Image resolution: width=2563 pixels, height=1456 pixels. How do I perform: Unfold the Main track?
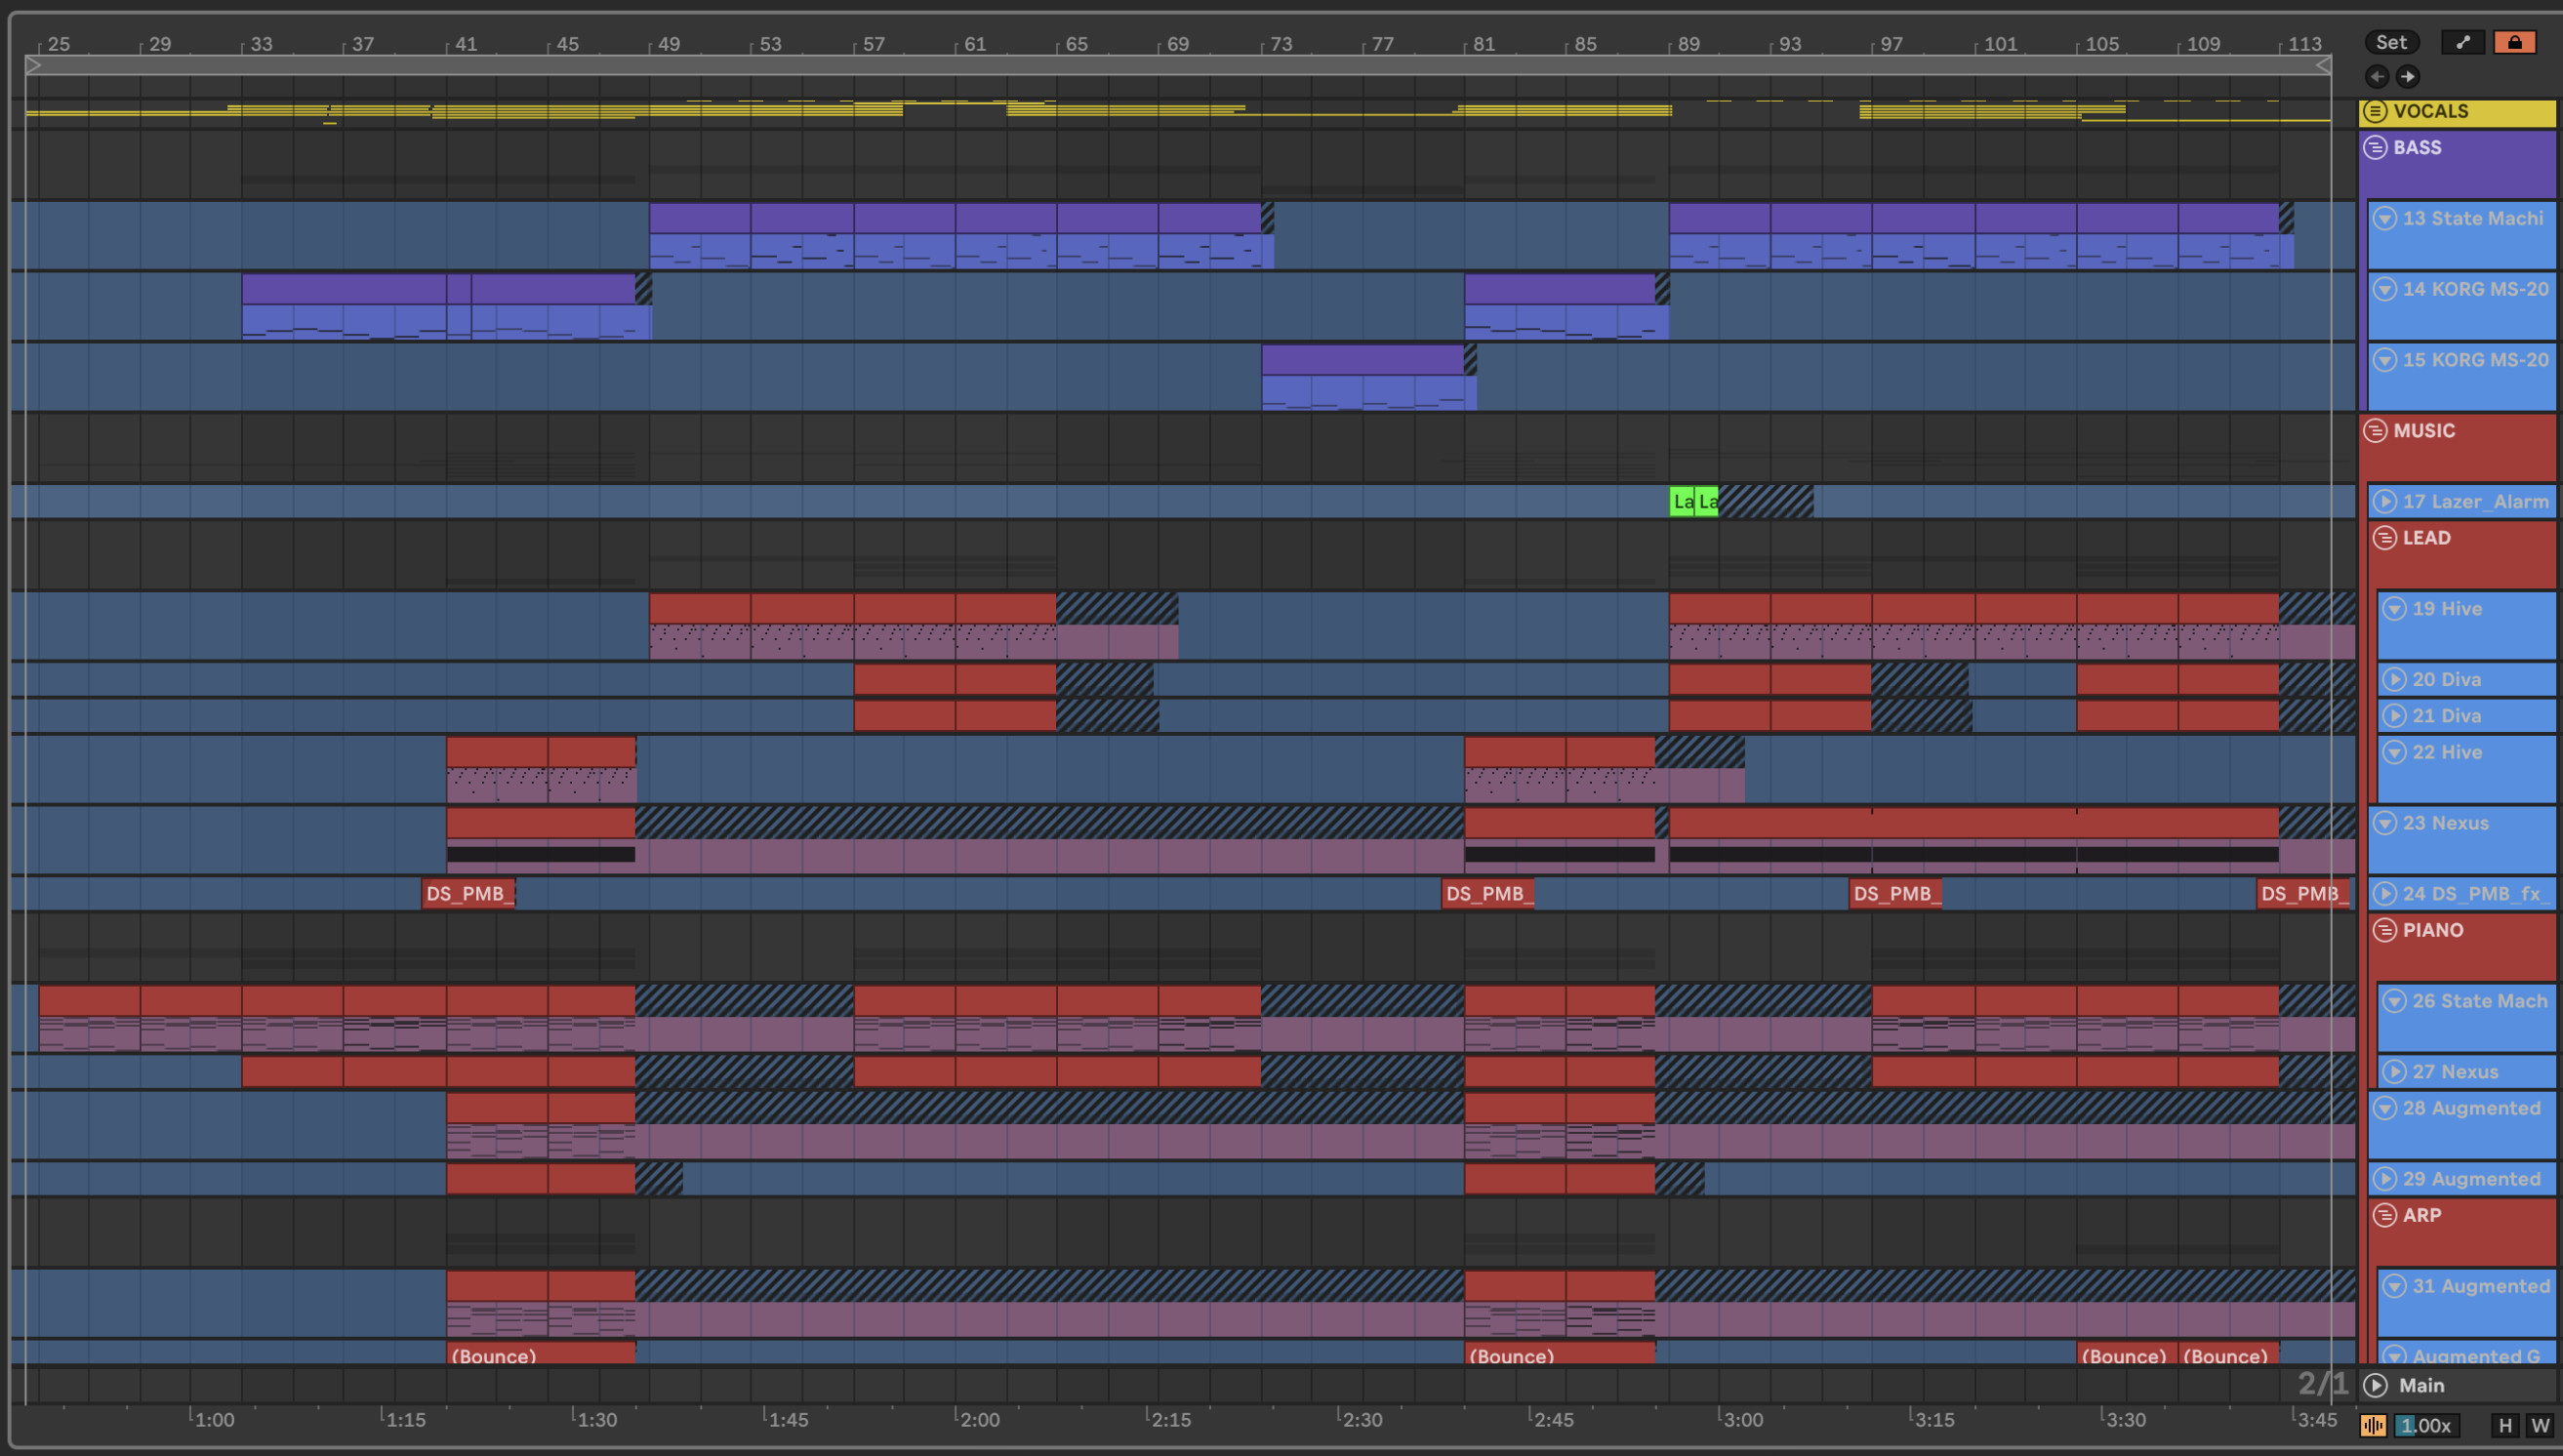[x=2376, y=1386]
